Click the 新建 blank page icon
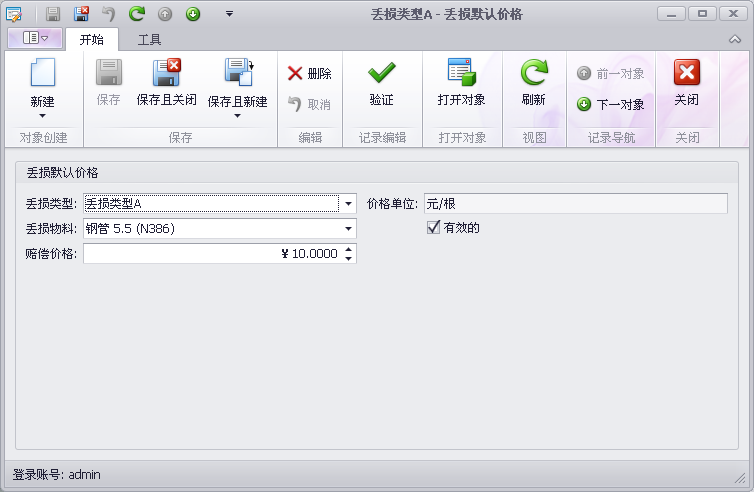The width and height of the screenshot is (754, 492). pyautogui.click(x=43, y=73)
